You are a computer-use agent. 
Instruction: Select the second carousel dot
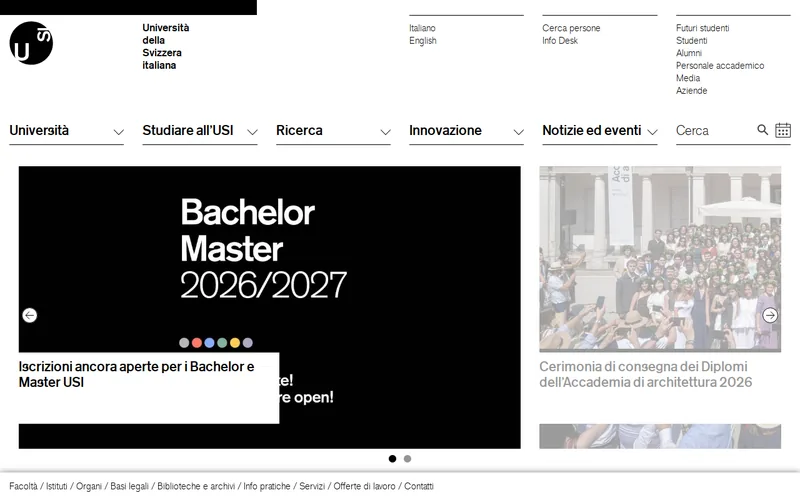[407, 459]
